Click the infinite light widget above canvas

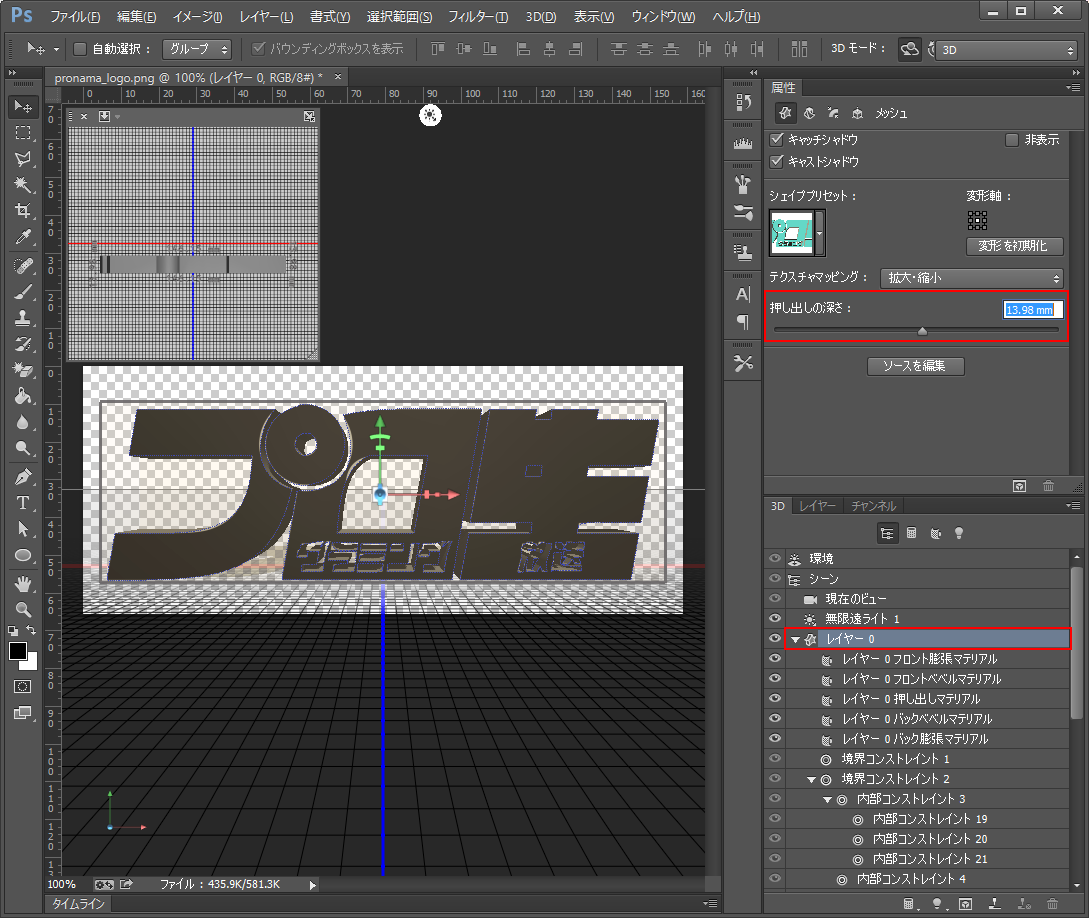point(430,116)
